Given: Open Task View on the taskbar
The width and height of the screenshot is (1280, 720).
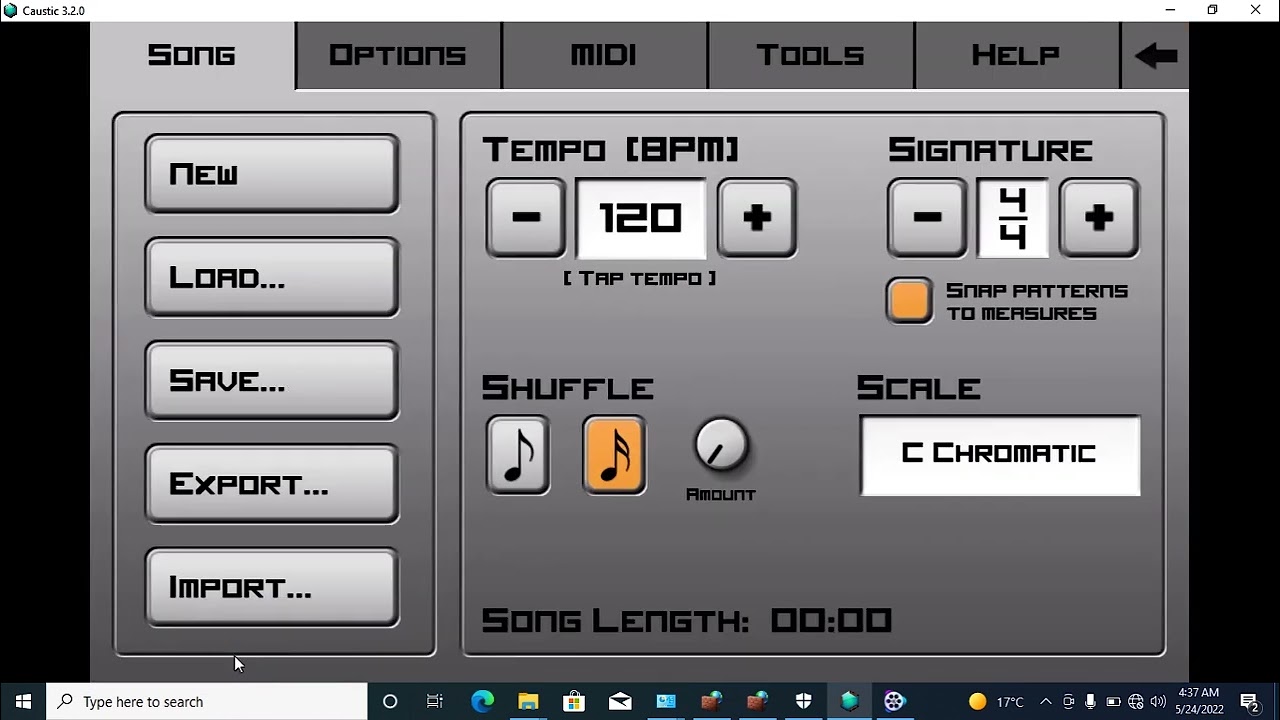Looking at the screenshot, I should (435, 701).
